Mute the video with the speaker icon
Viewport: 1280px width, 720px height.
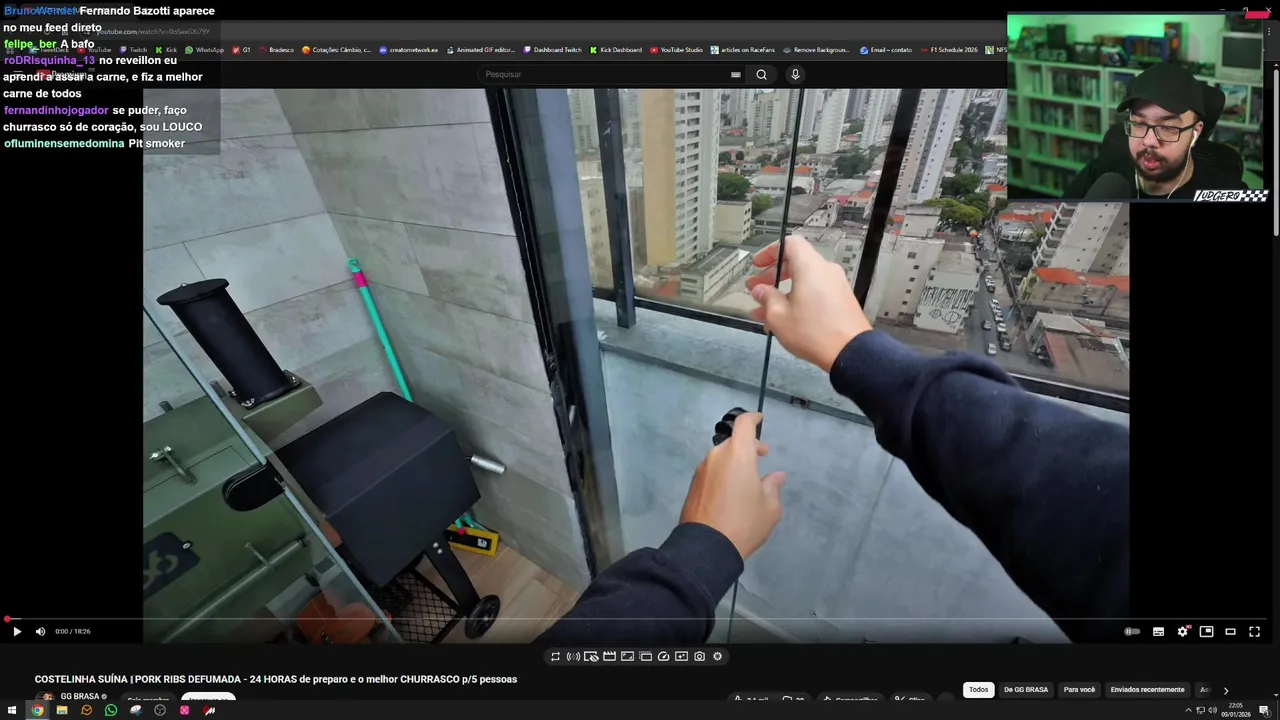(40, 631)
